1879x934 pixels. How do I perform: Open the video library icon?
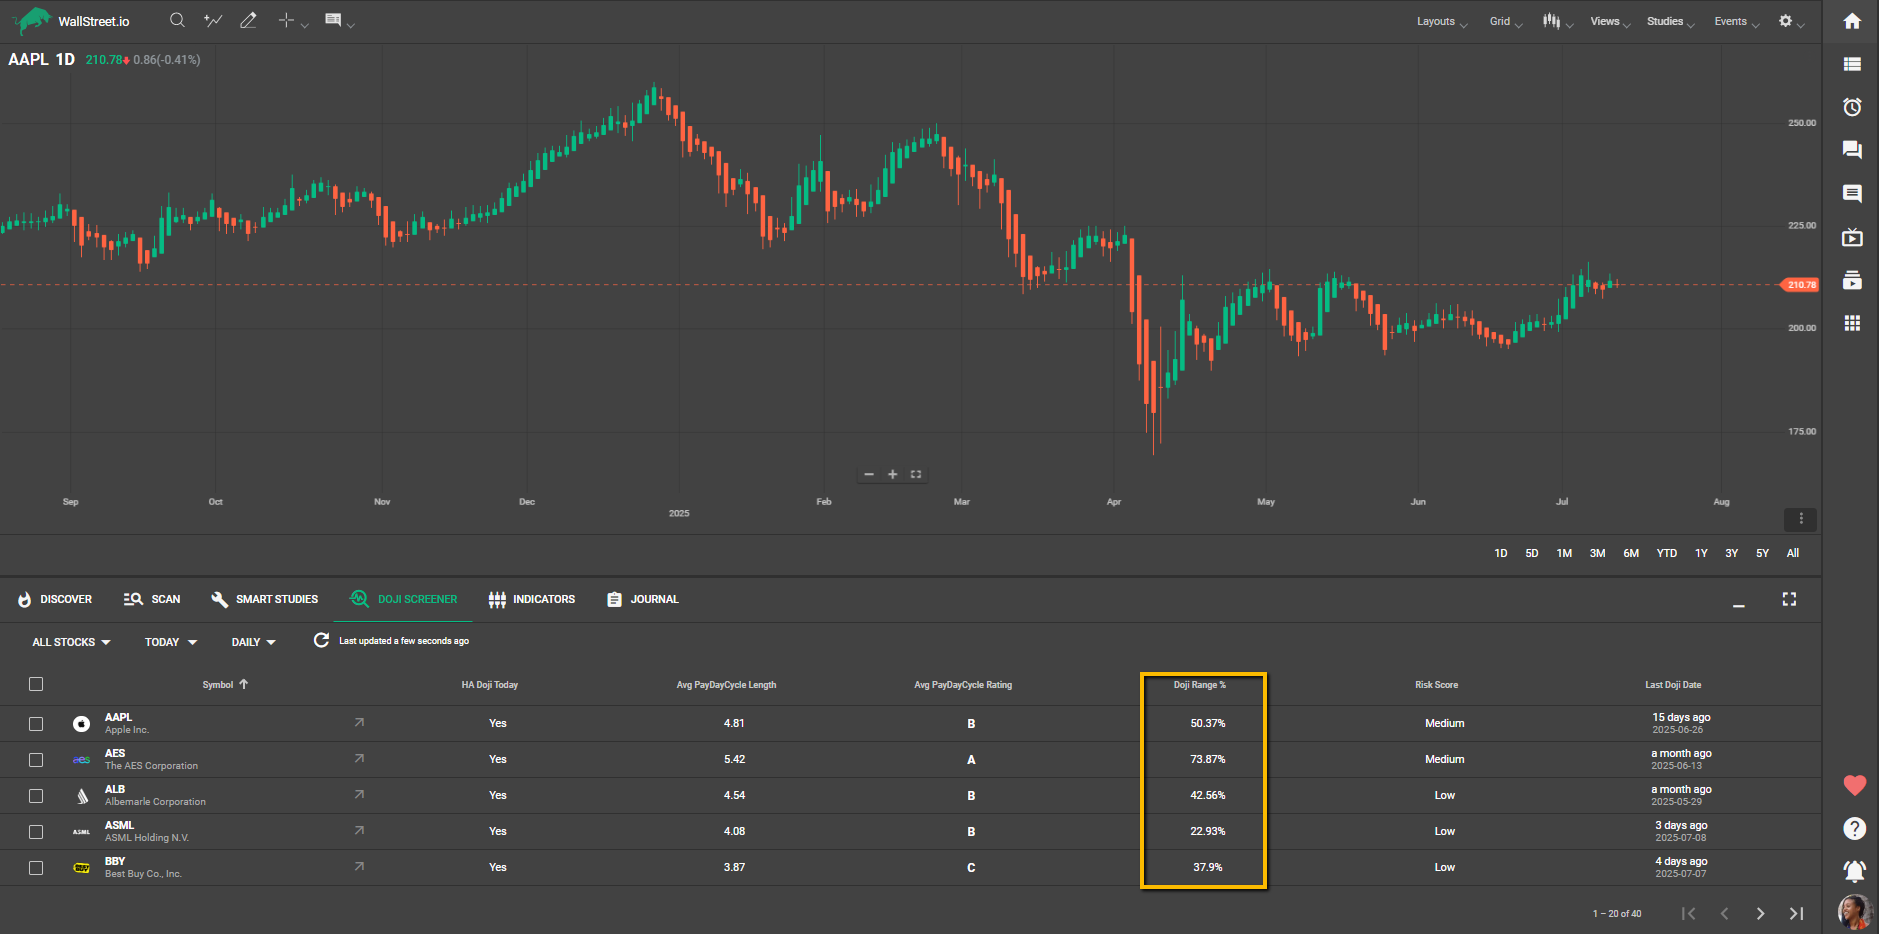1852,280
